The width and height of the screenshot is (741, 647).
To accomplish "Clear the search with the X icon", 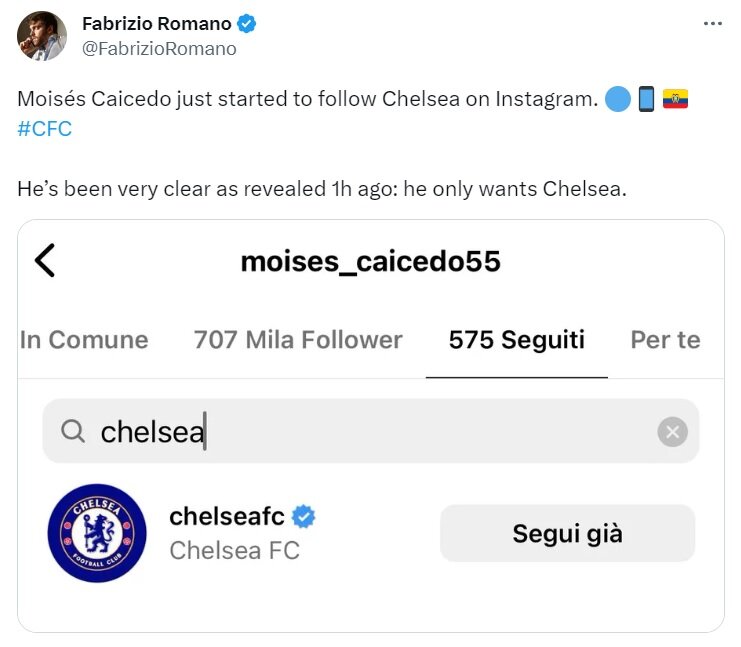I will click(672, 432).
